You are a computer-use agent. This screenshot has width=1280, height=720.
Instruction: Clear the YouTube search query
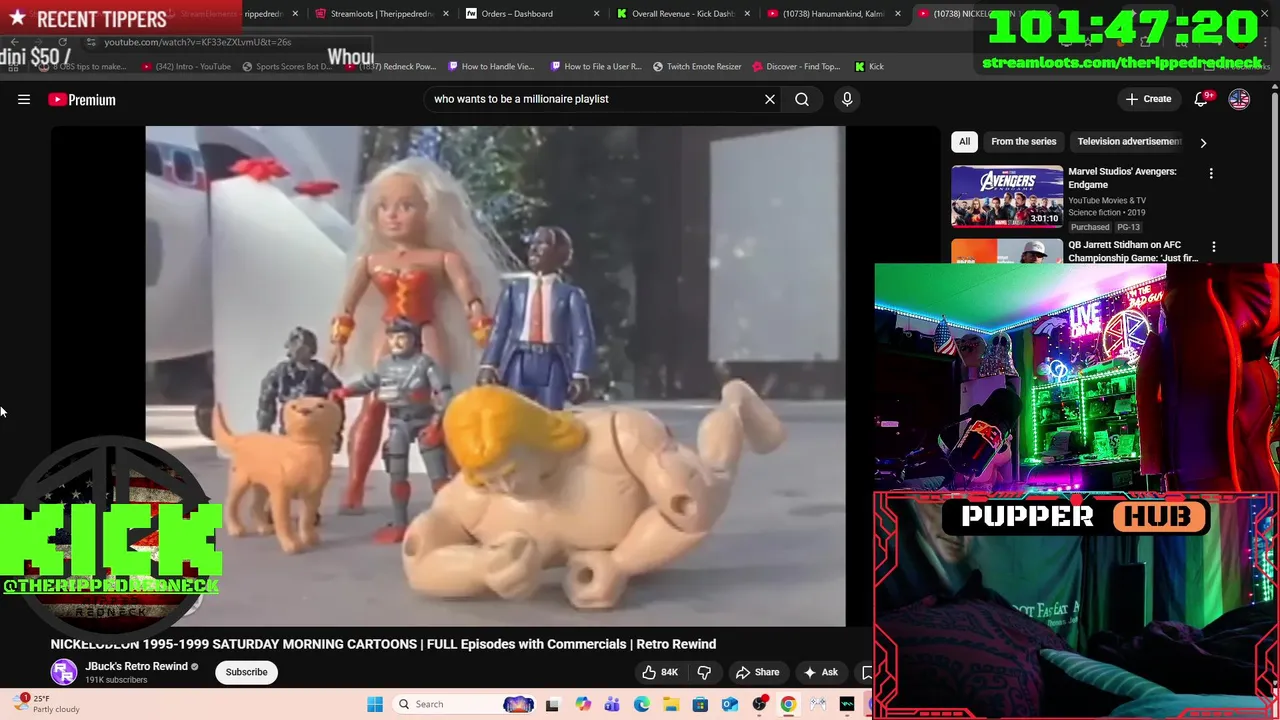pos(770,99)
